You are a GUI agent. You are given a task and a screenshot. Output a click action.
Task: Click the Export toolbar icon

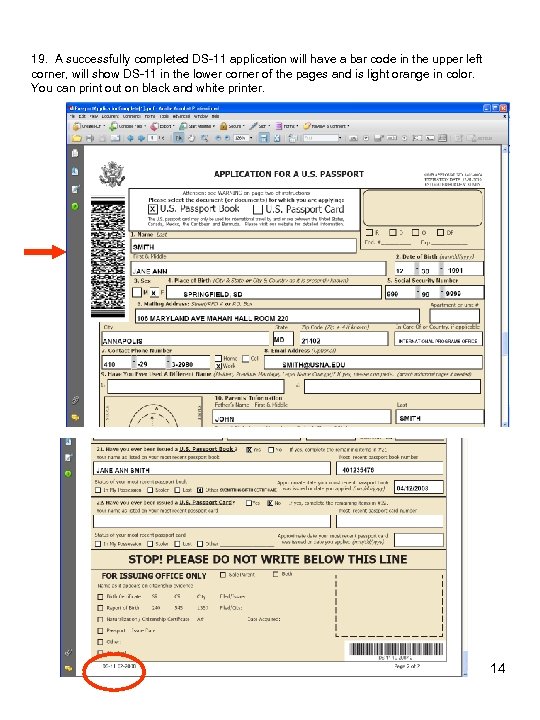pyautogui.click(x=155, y=126)
